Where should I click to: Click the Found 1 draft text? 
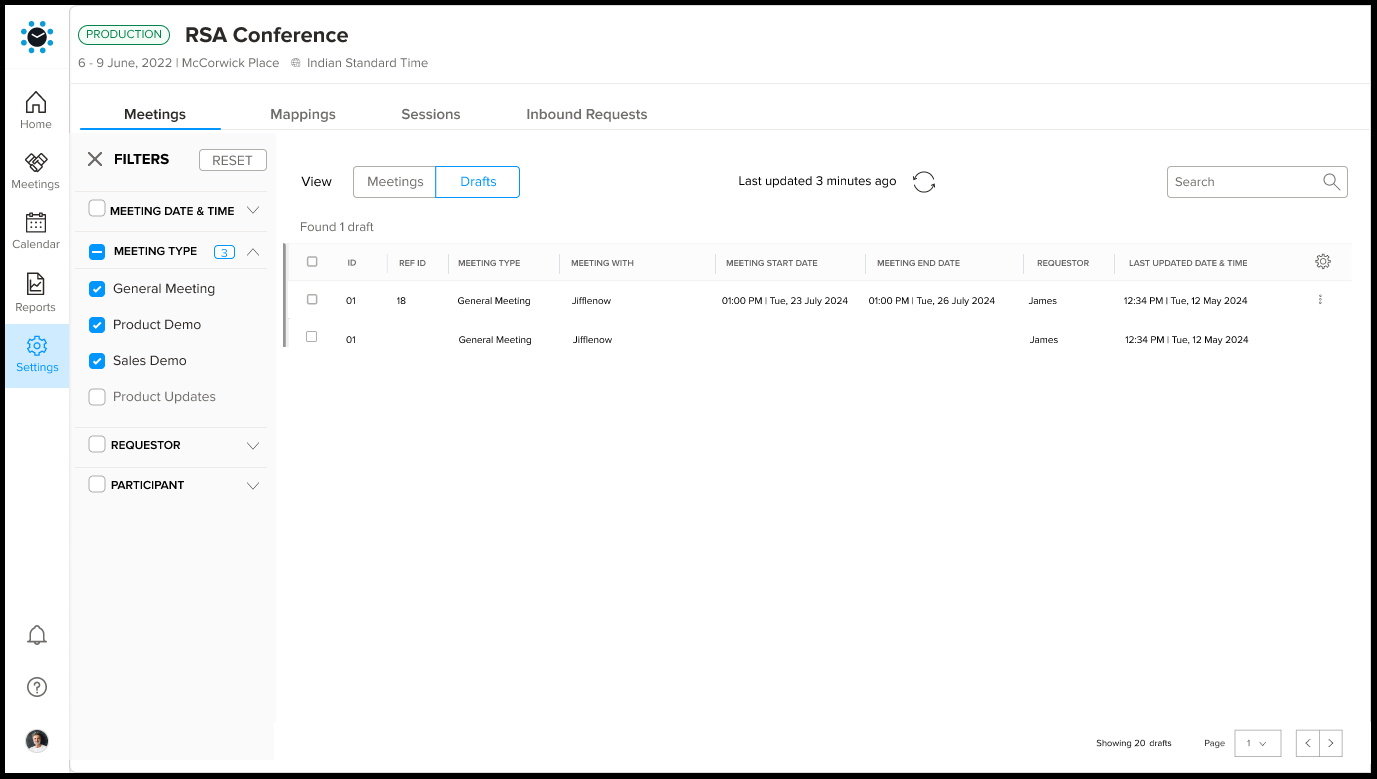(337, 227)
